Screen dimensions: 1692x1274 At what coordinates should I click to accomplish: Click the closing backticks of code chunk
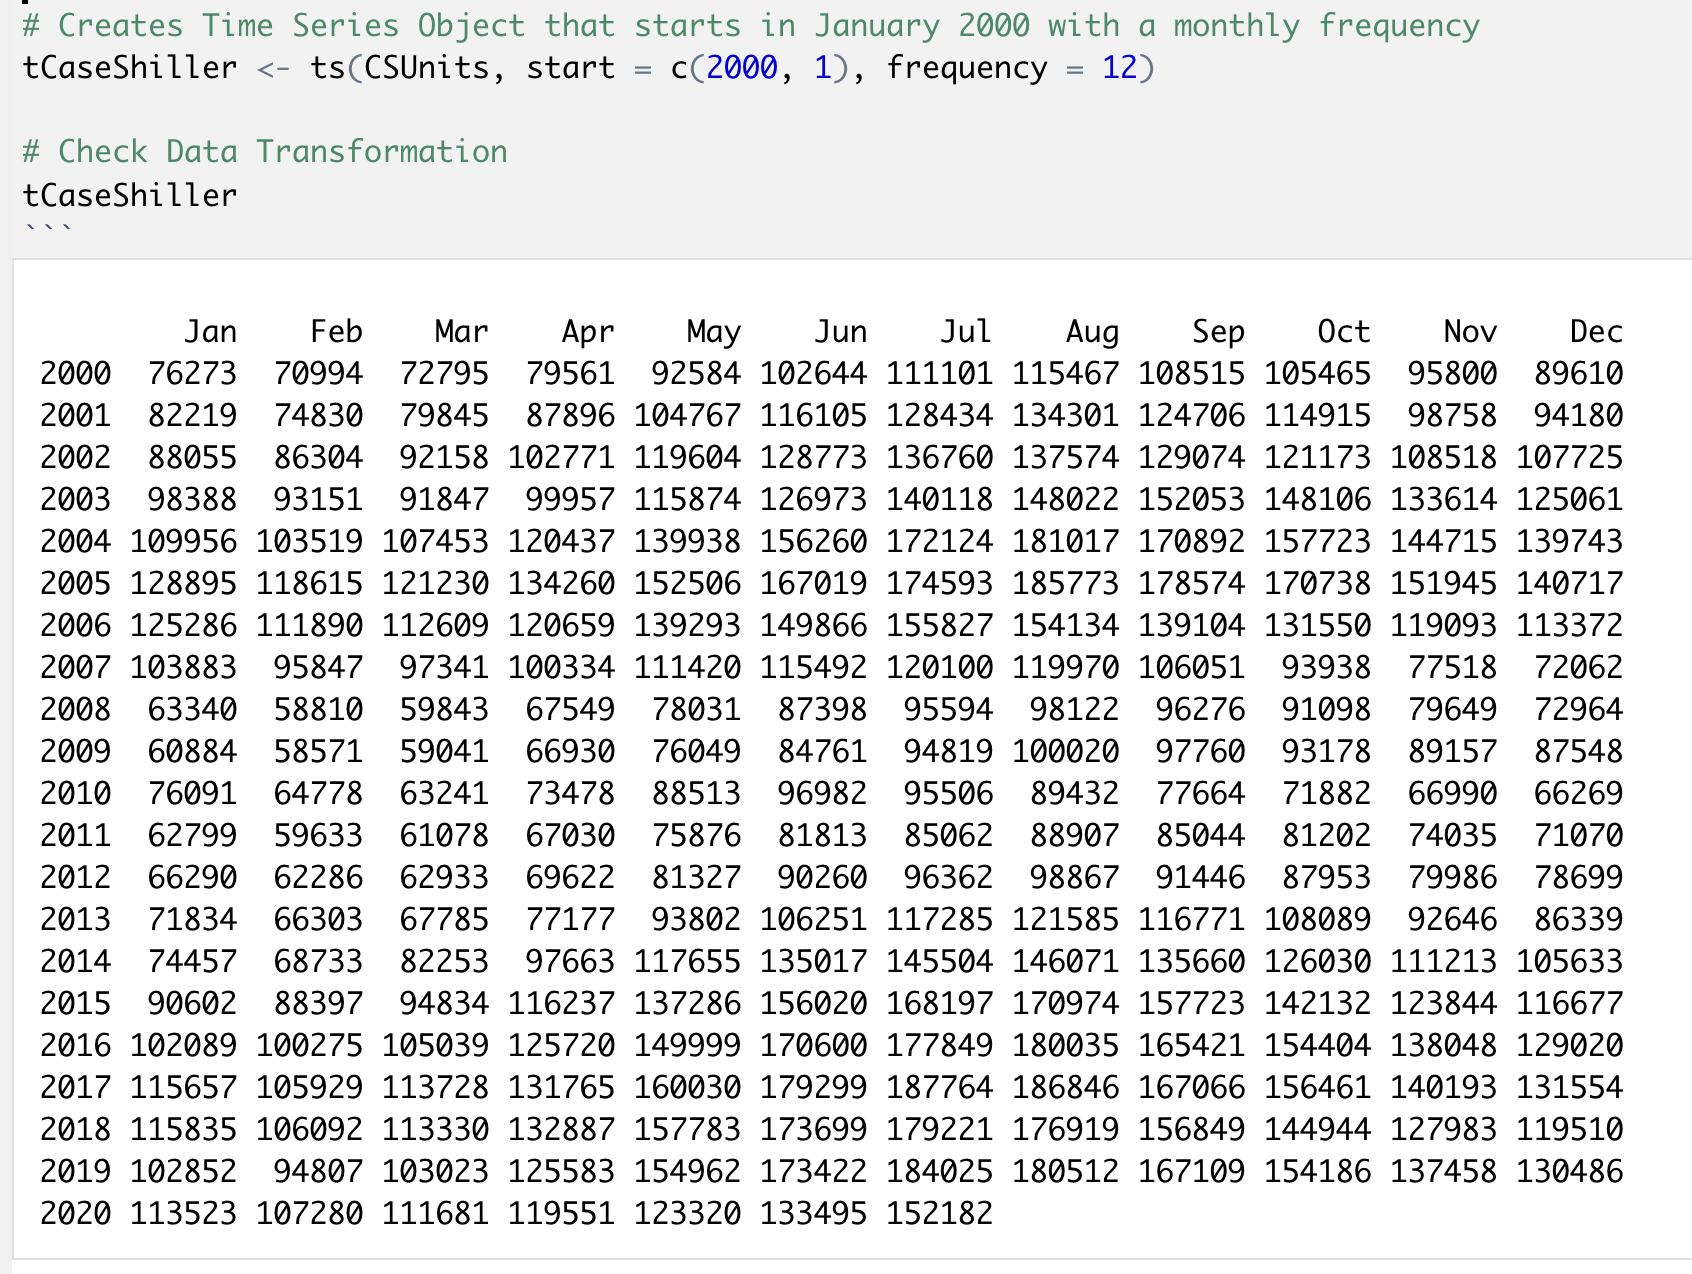click(x=48, y=232)
